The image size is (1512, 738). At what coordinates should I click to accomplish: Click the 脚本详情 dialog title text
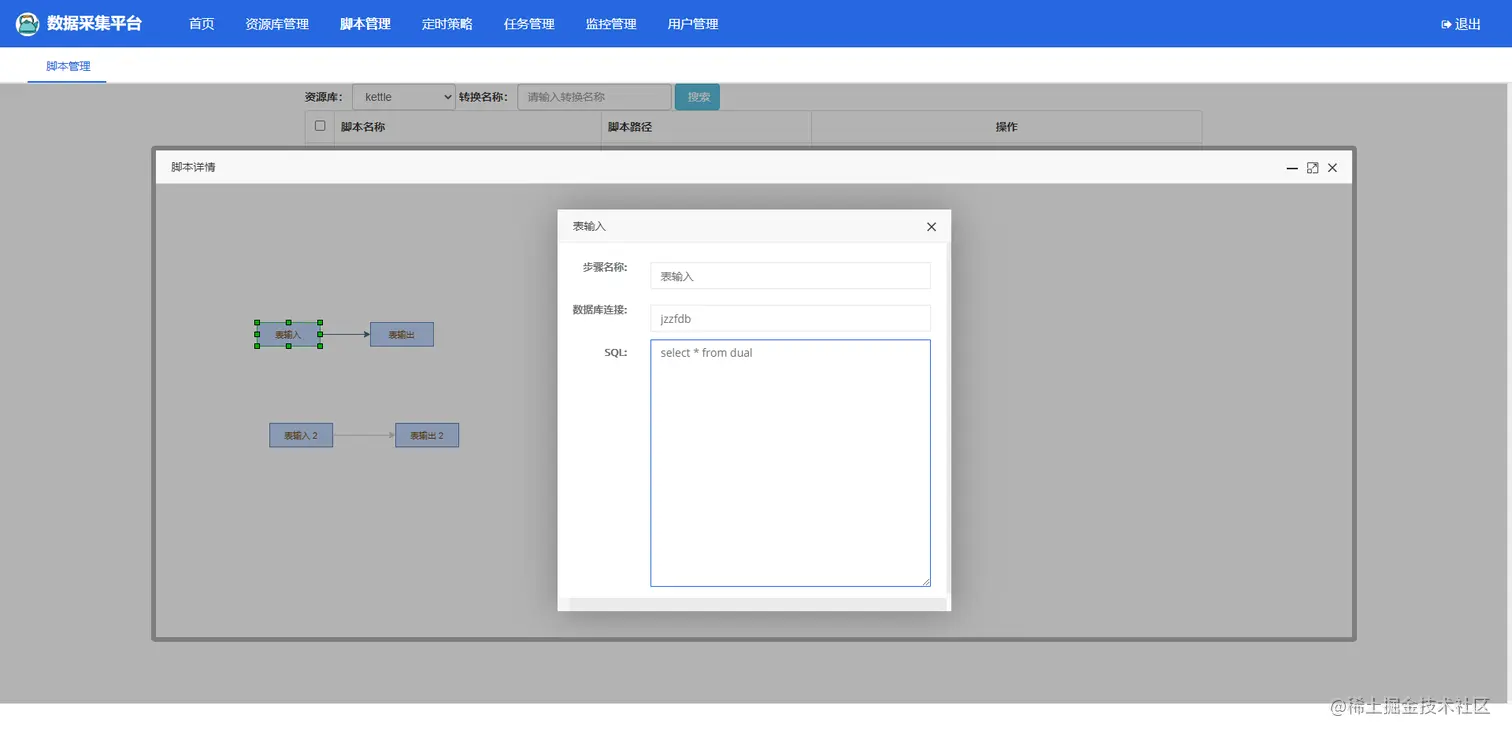(x=193, y=167)
